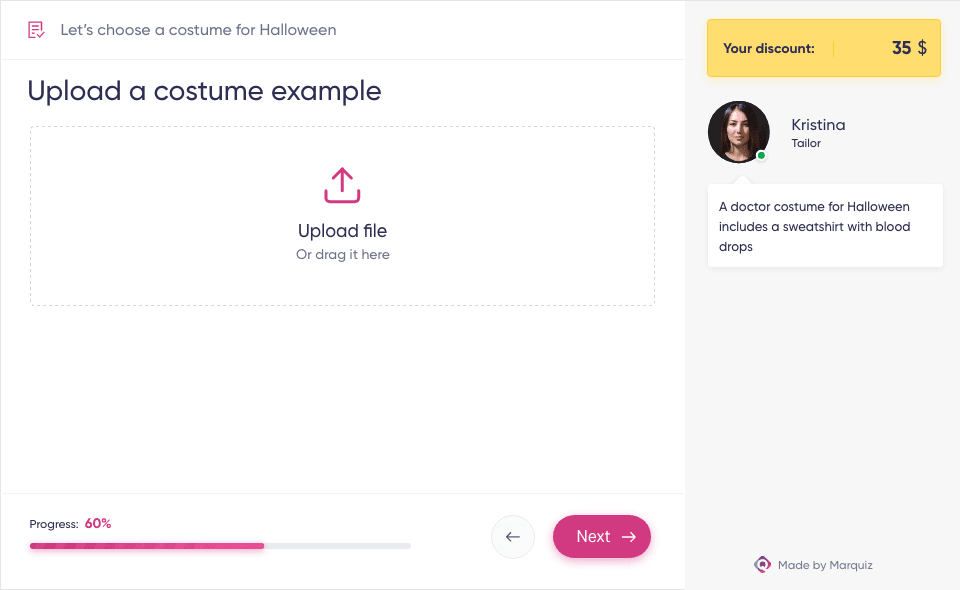Click the arrow inside the Next button
This screenshot has width=960, height=590.
tap(629, 537)
